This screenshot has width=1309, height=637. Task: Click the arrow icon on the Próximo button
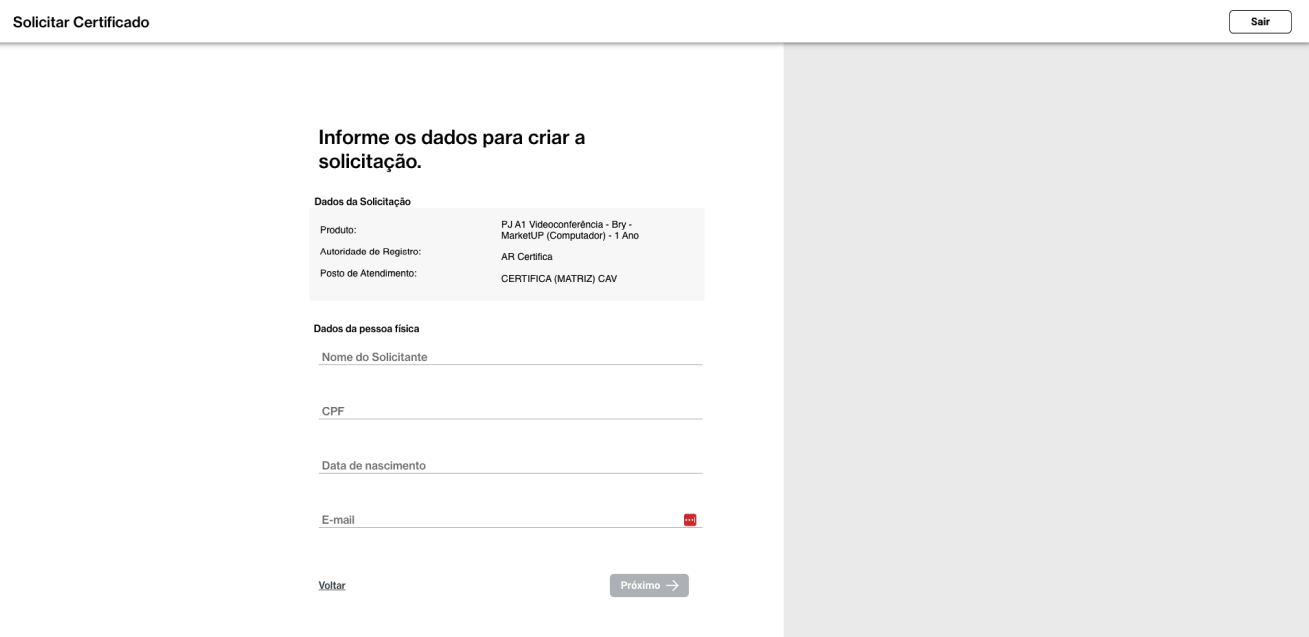click(673, 586)
